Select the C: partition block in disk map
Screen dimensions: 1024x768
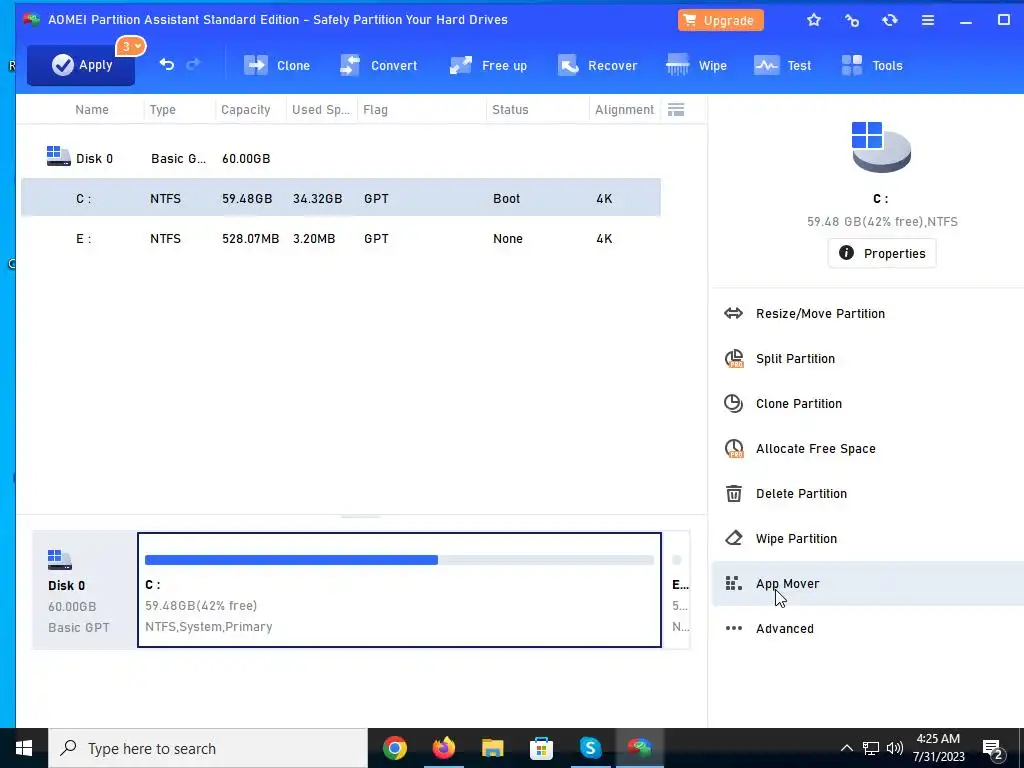pyautogui.click(x=399, y=590)
